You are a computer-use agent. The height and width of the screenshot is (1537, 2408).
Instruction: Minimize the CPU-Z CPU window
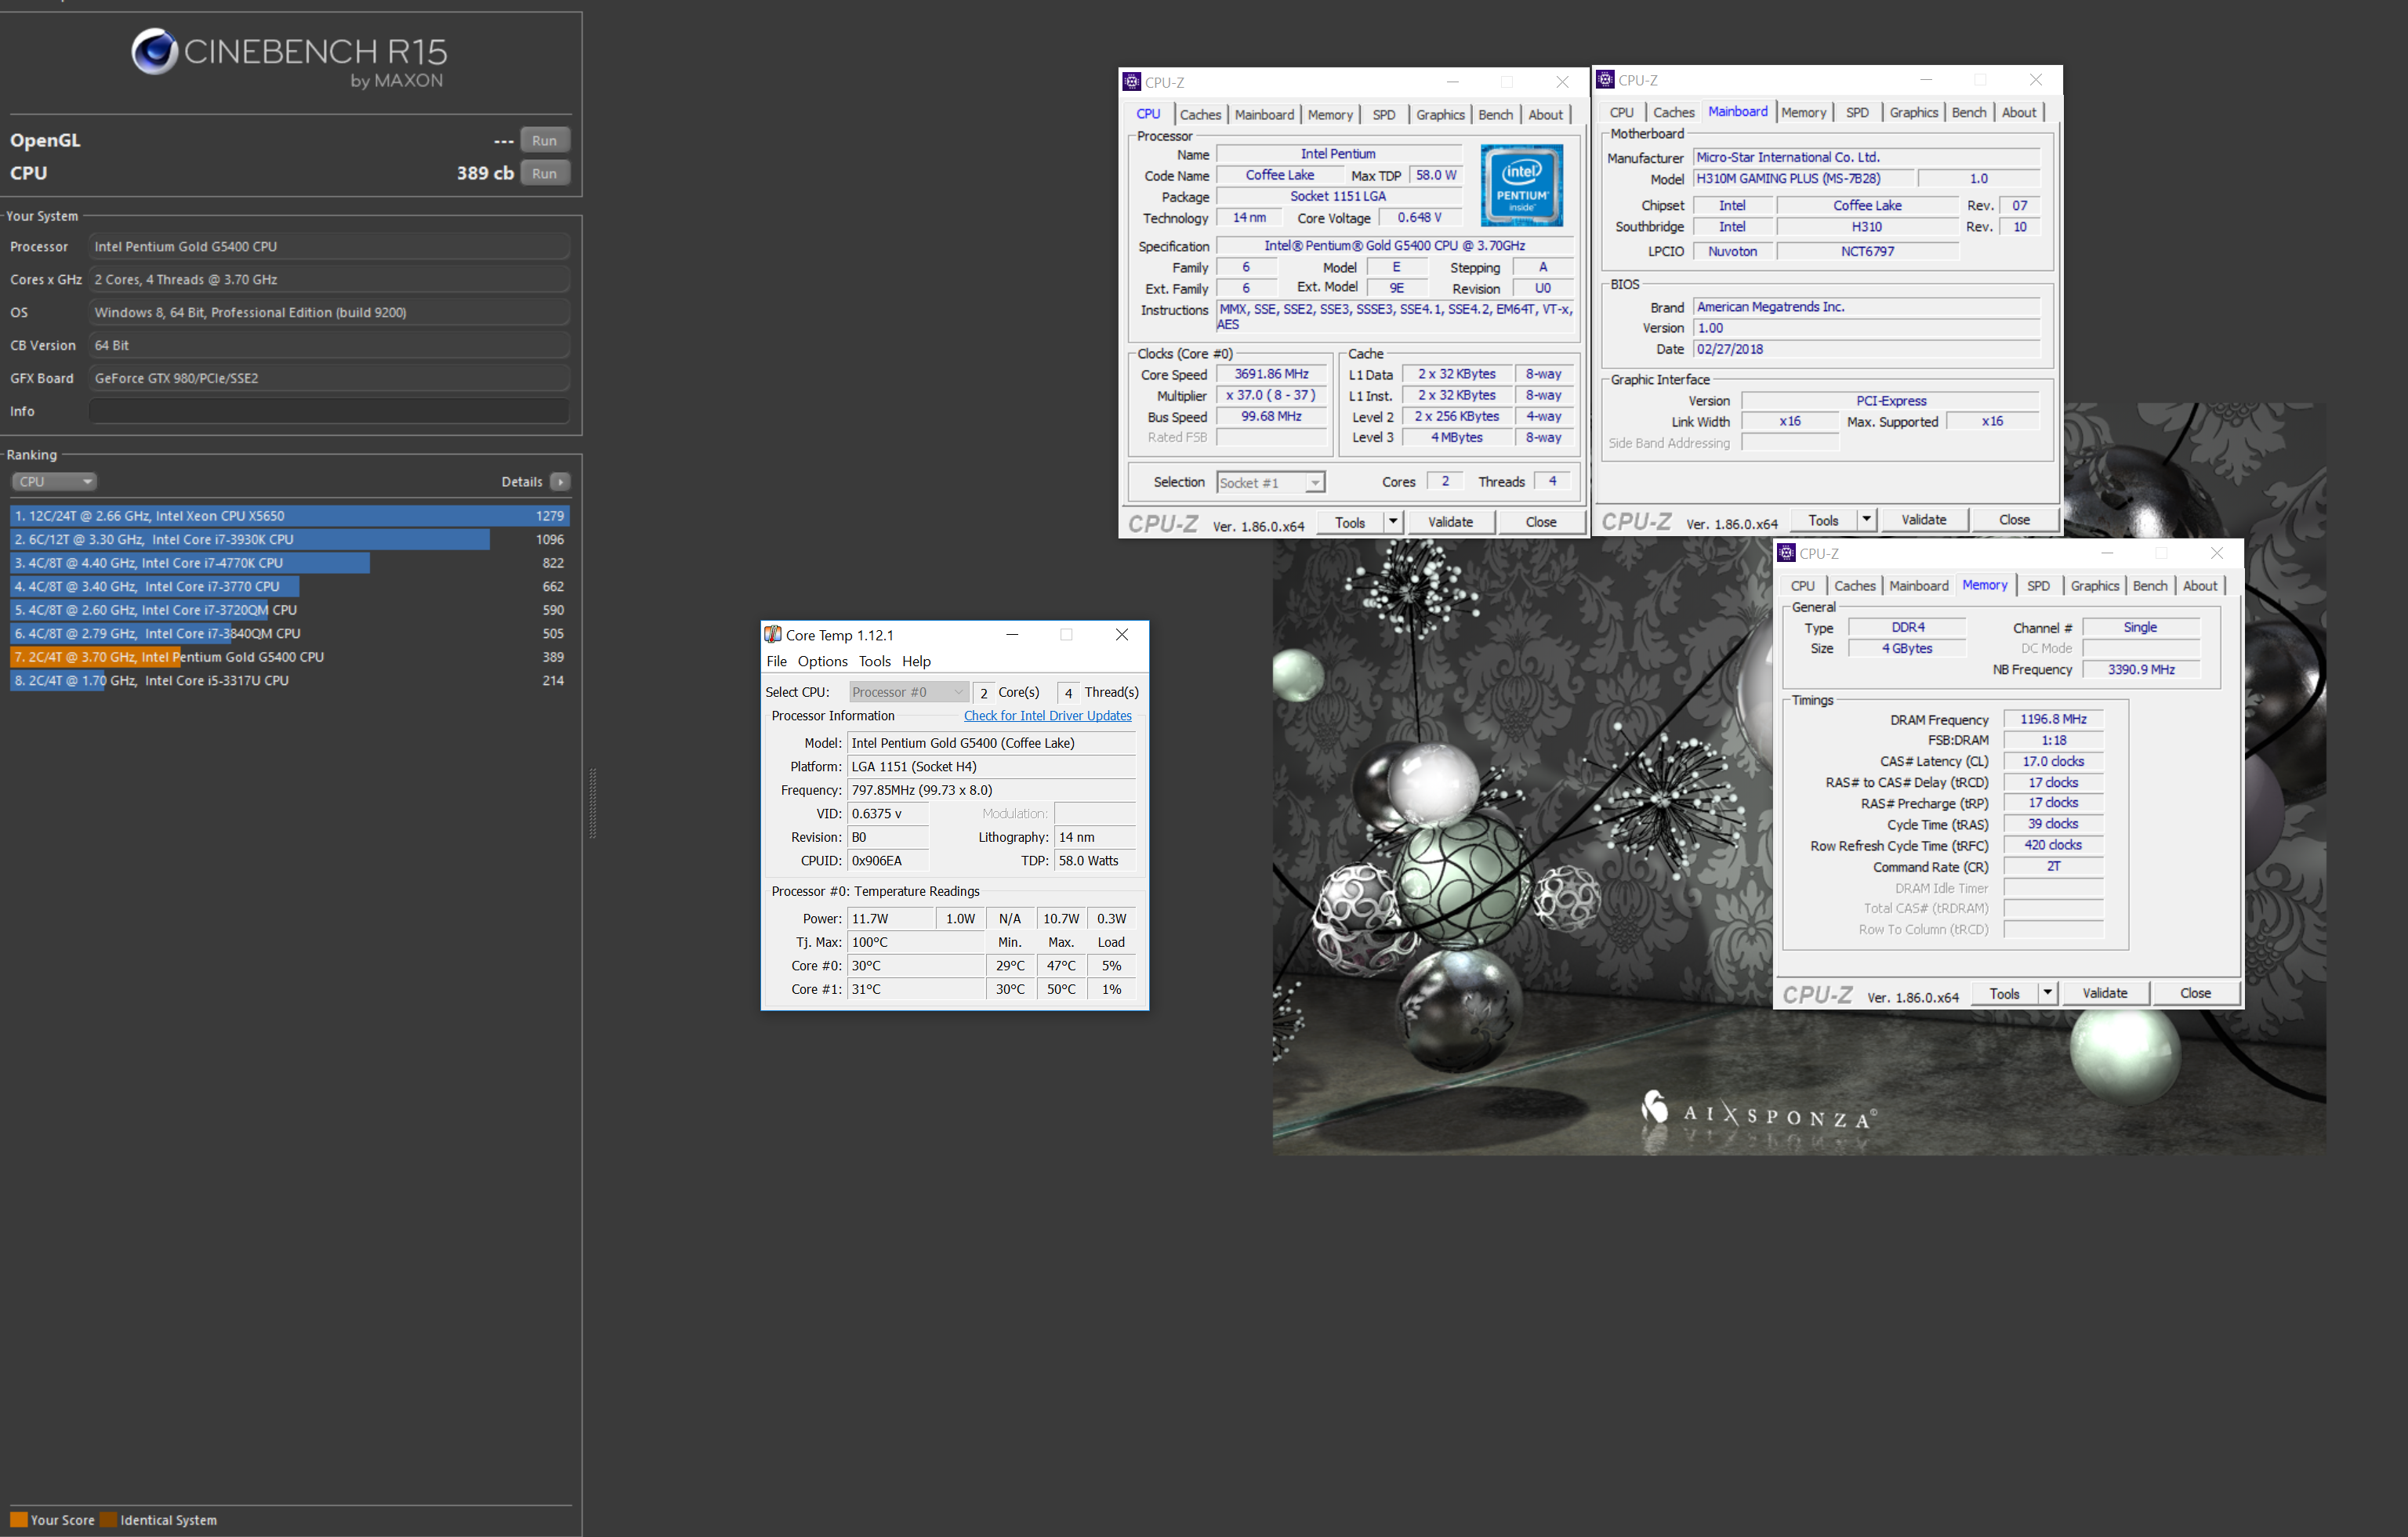[1453, 82]
